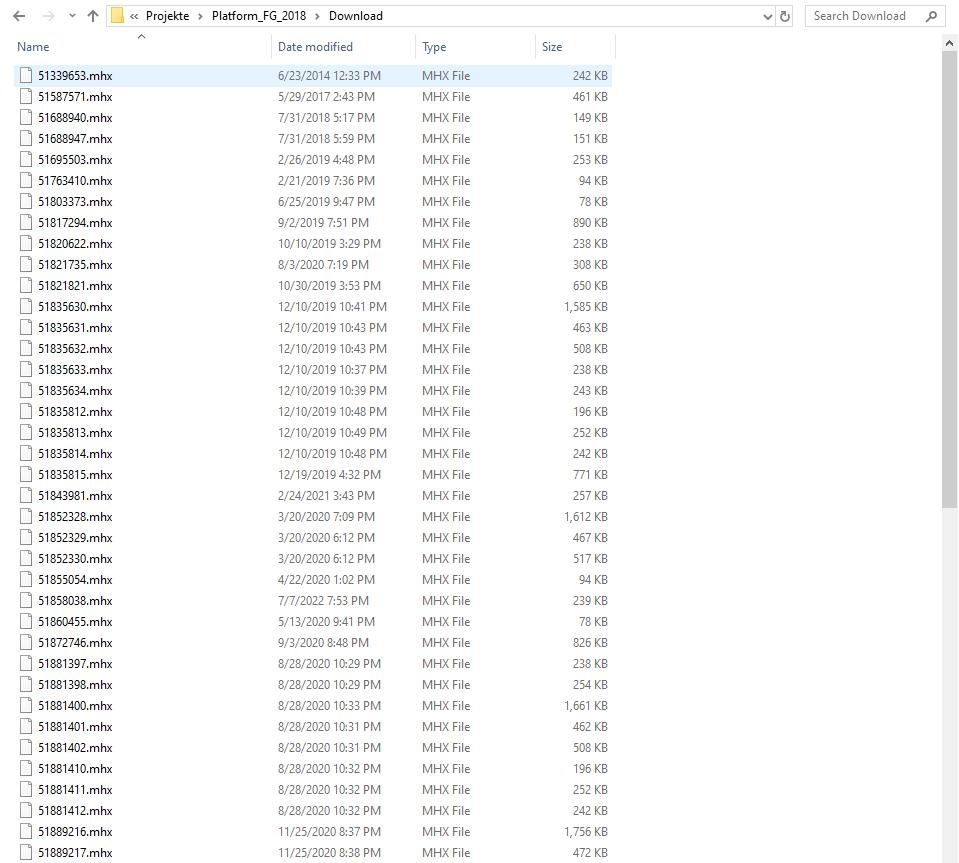Select file name 51852330.mhx
The width and height of the screenshot is (959, 863).
[x=75, y=558]
